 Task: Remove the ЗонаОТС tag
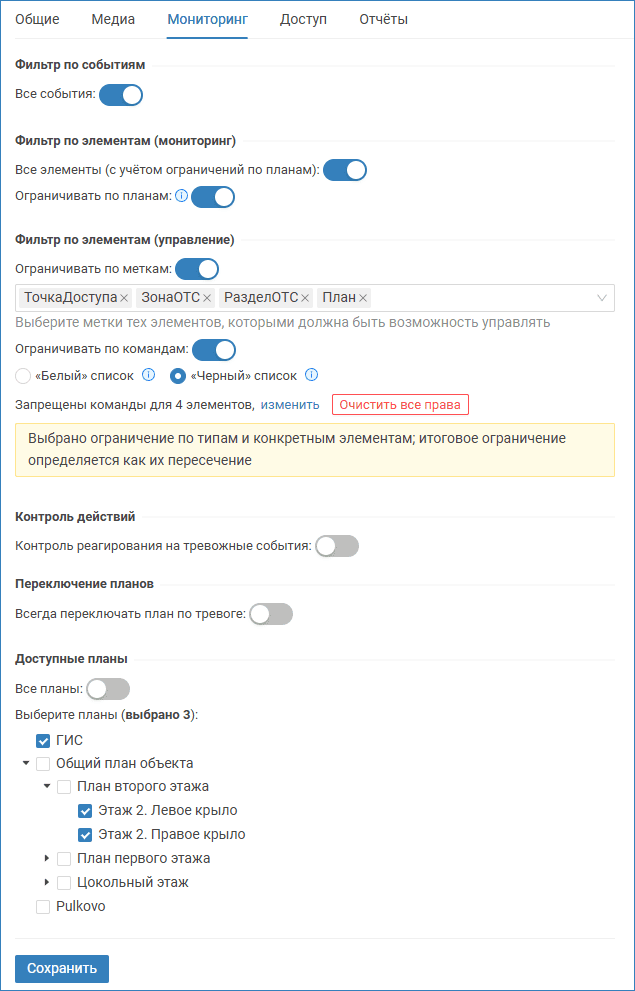click(207, 298)
